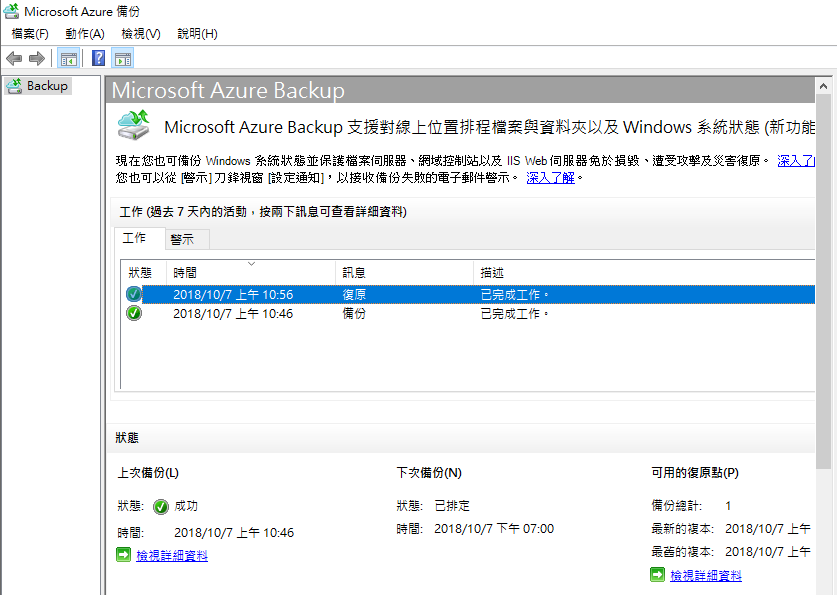Click the 成功 status text
837x595 pixels.
(186, 506)
